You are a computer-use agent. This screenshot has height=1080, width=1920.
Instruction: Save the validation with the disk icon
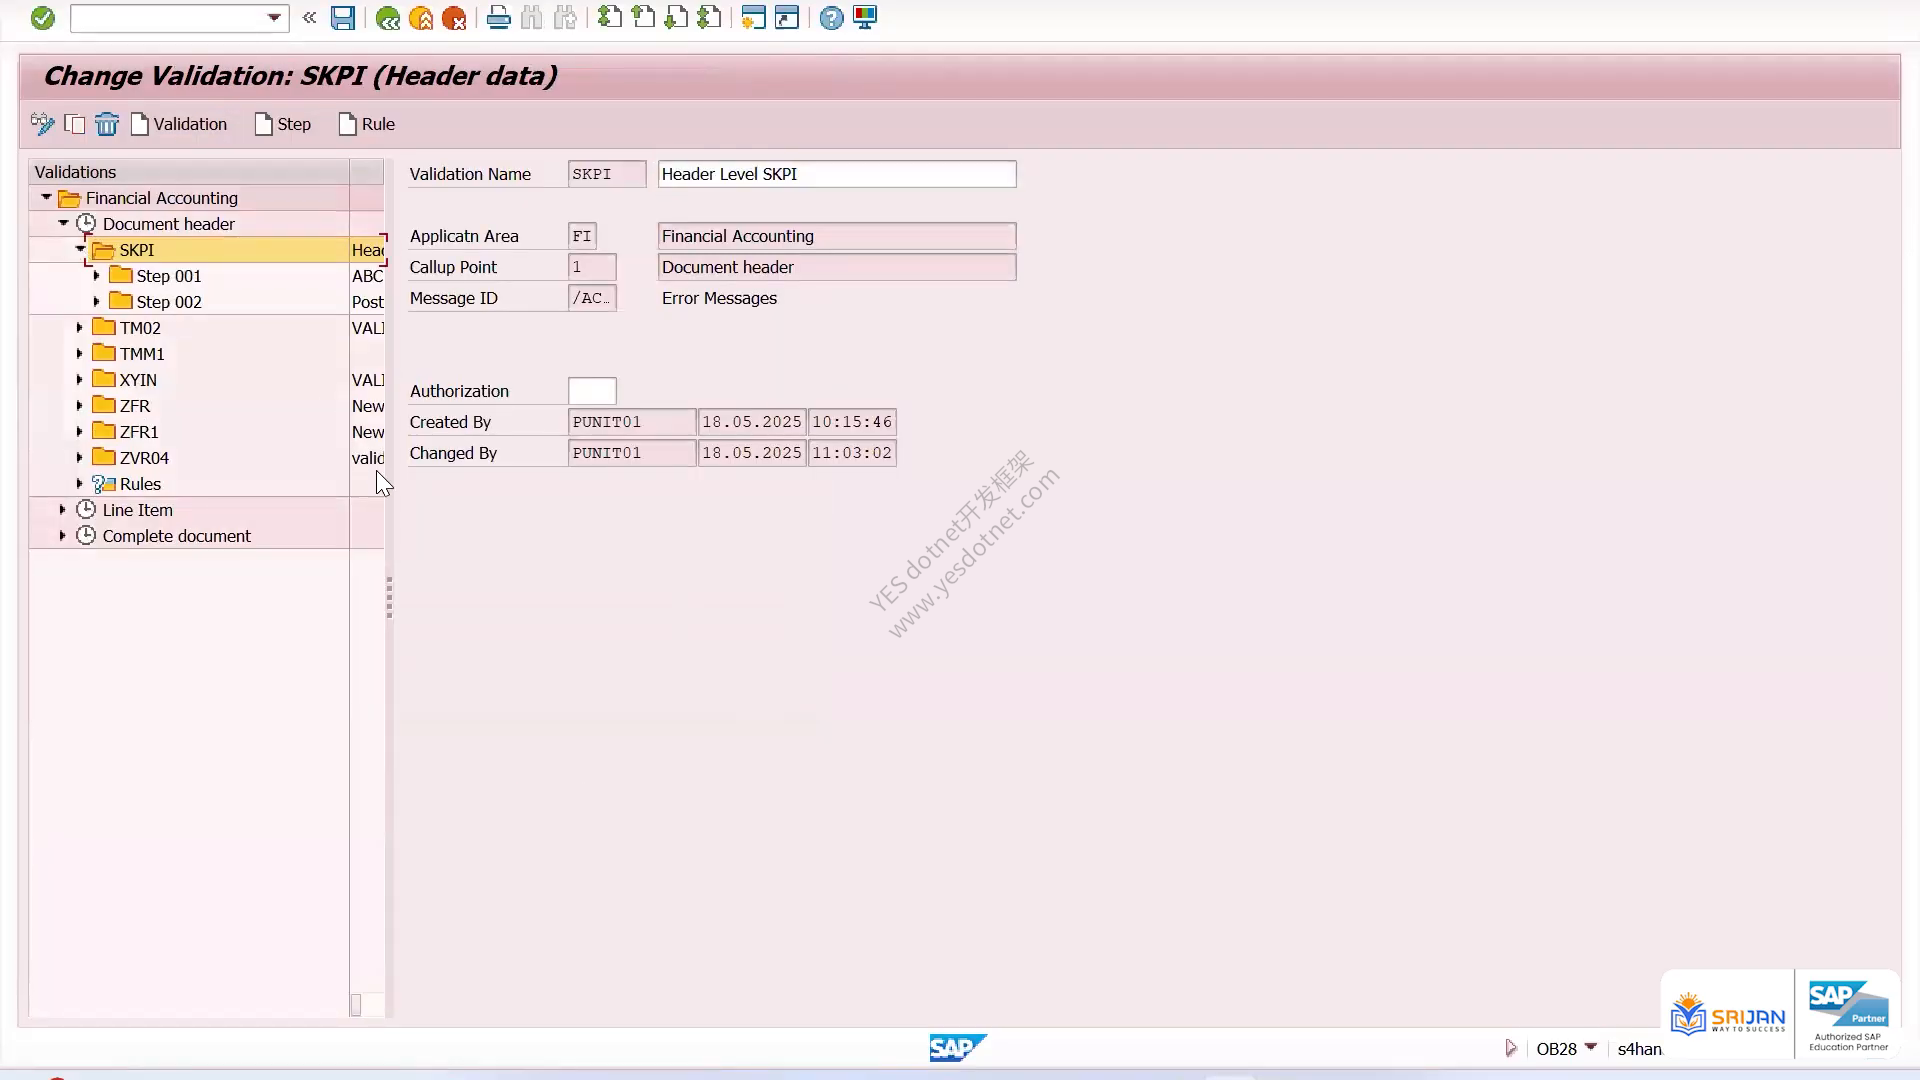343,18
